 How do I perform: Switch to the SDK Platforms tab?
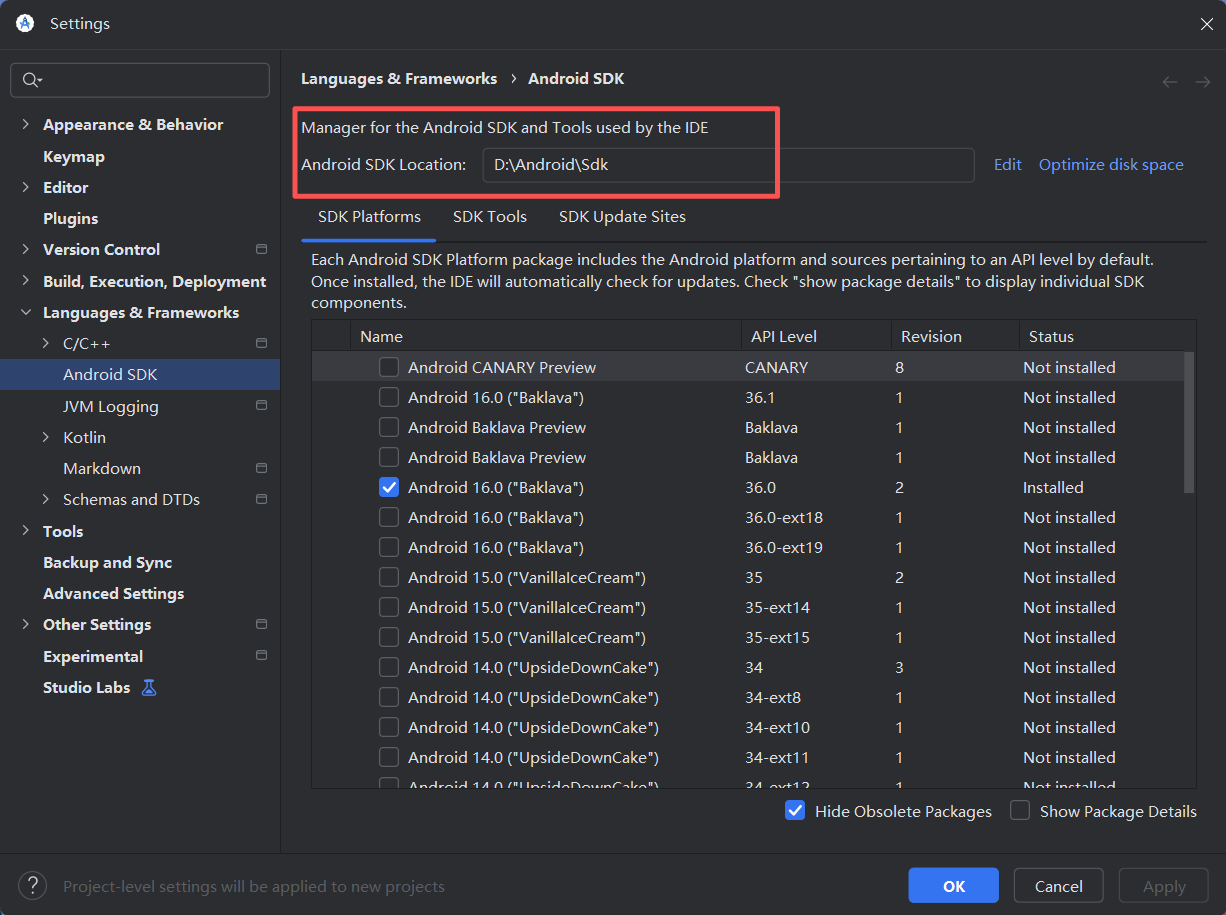369,216
